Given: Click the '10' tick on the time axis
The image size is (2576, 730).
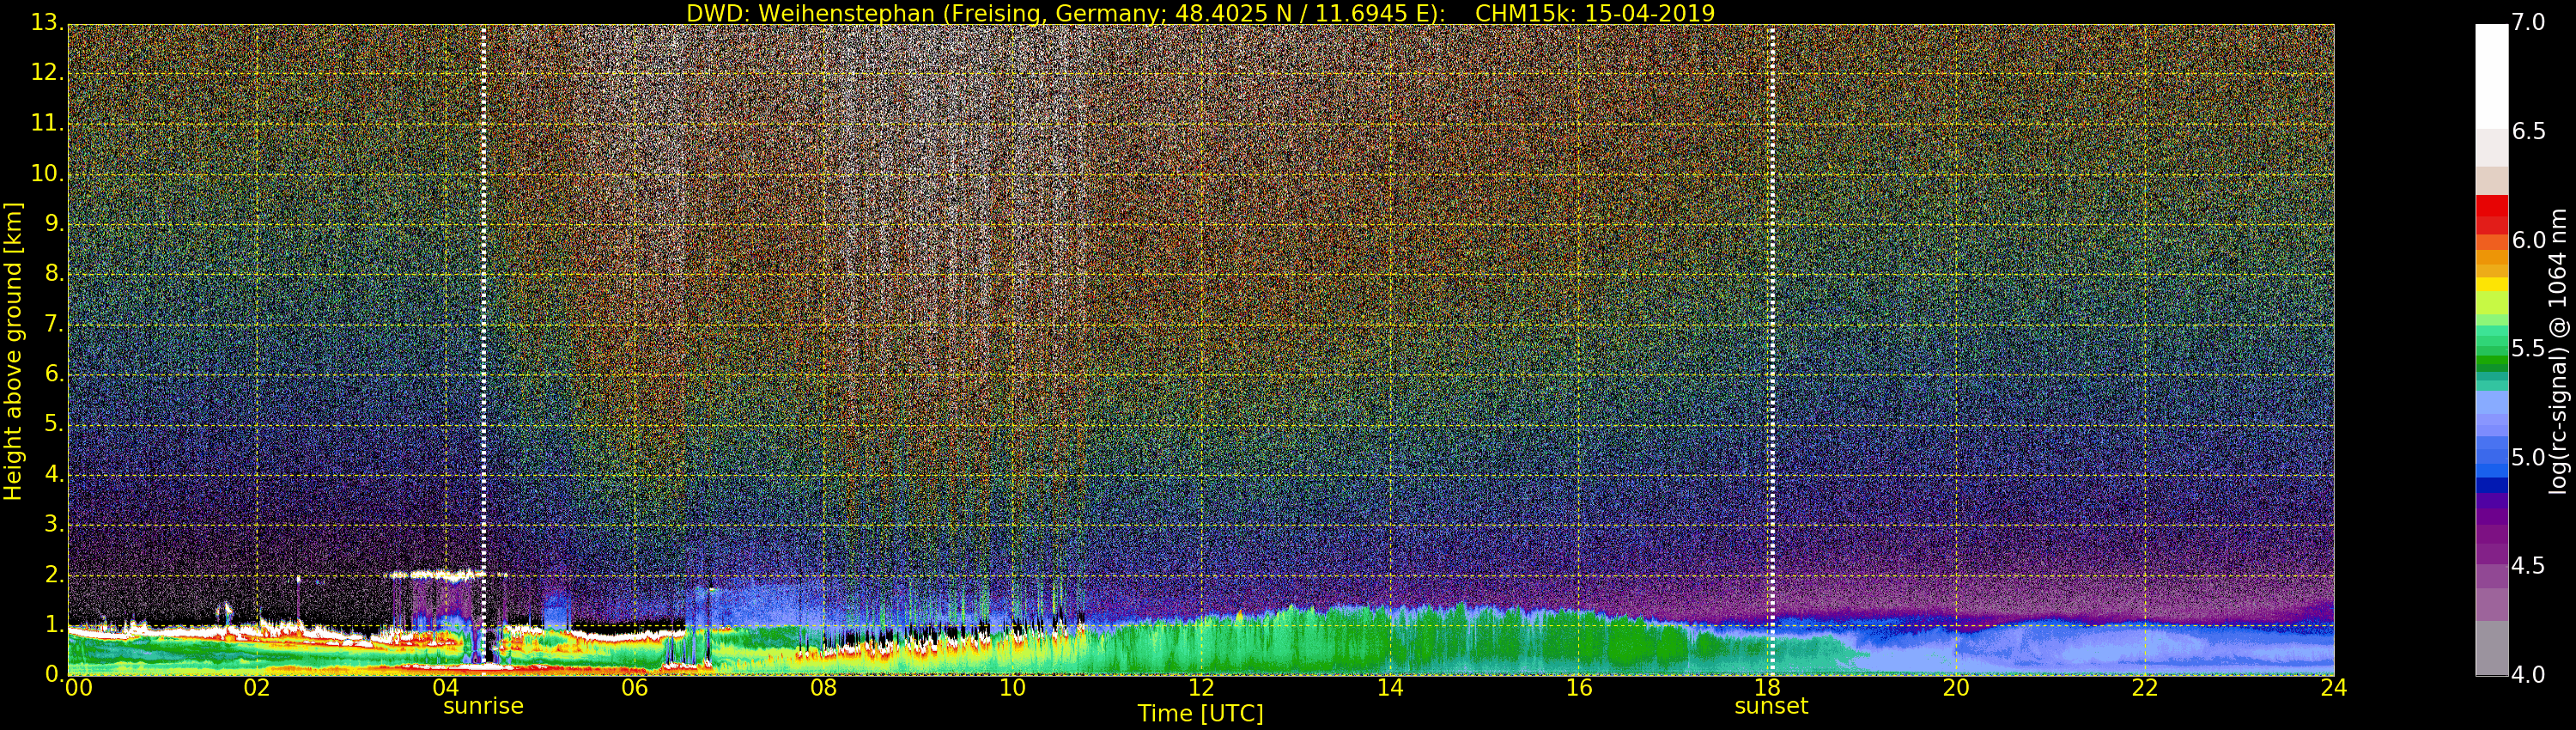Looking at the screenshot, I should [1012, 688].
